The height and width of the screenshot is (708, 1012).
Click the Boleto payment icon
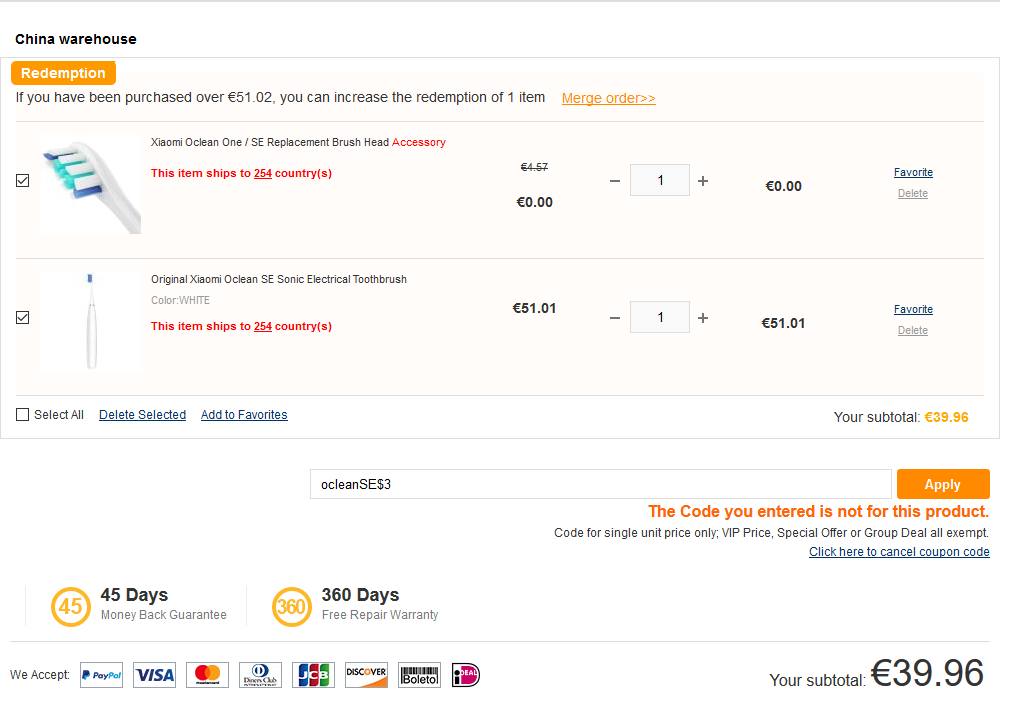click(419, 675)
